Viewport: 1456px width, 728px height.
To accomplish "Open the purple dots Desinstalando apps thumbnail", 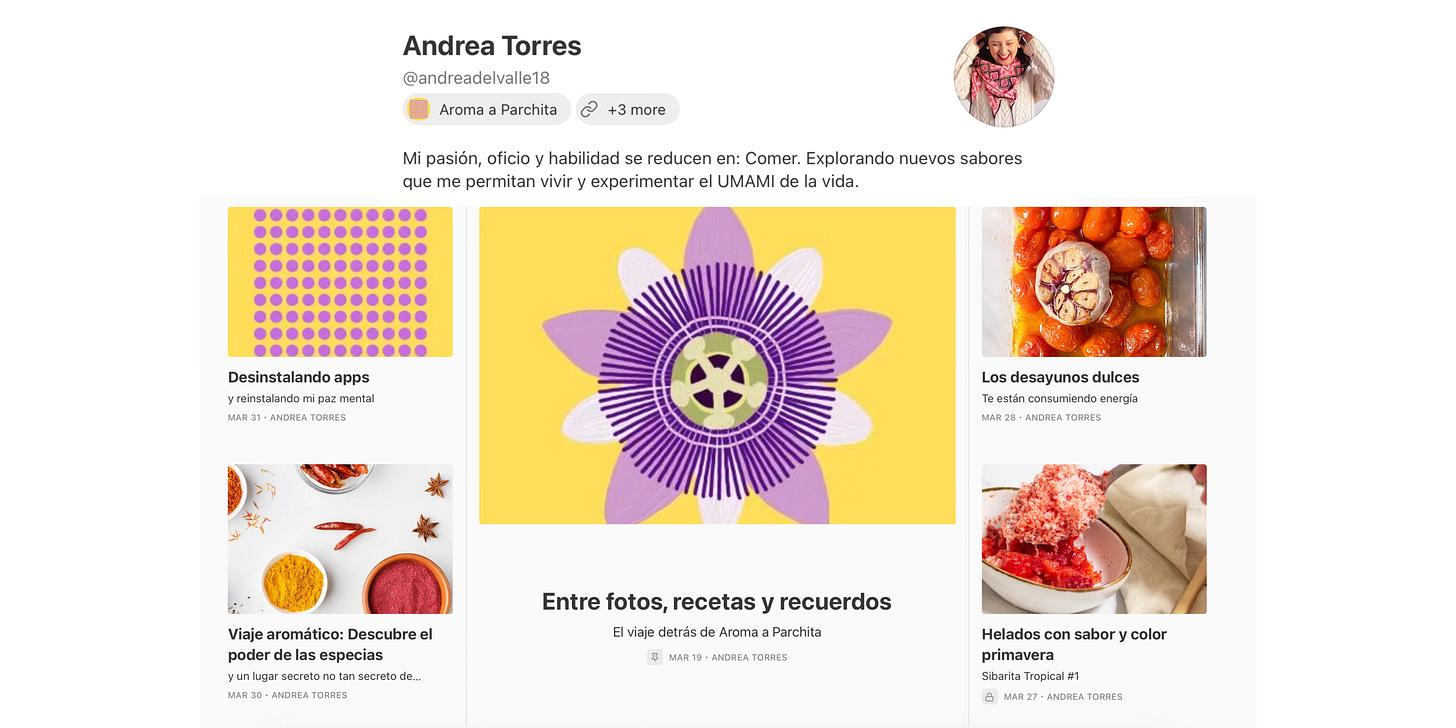I will (x=340, y=282).
